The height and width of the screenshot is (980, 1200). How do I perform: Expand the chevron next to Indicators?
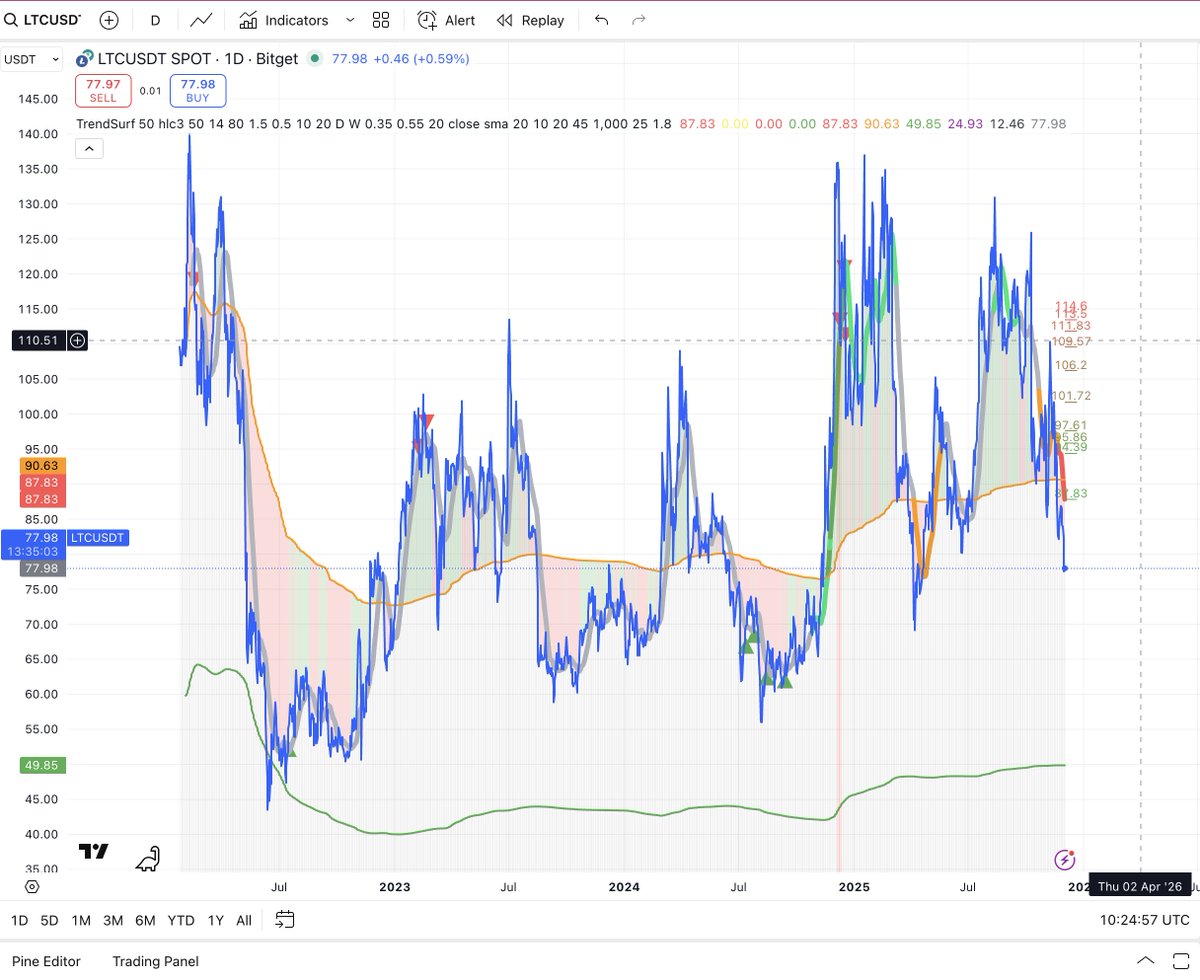tap(349, 19)
